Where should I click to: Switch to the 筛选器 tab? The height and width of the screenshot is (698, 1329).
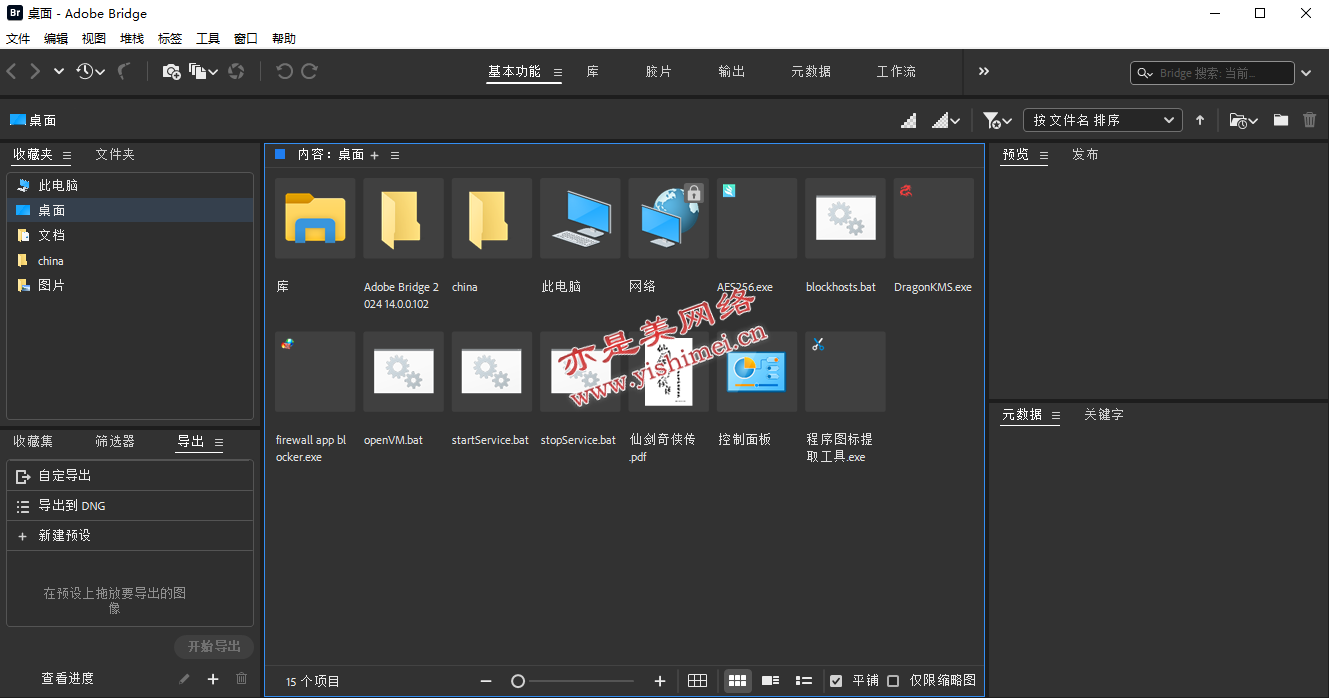115,442
